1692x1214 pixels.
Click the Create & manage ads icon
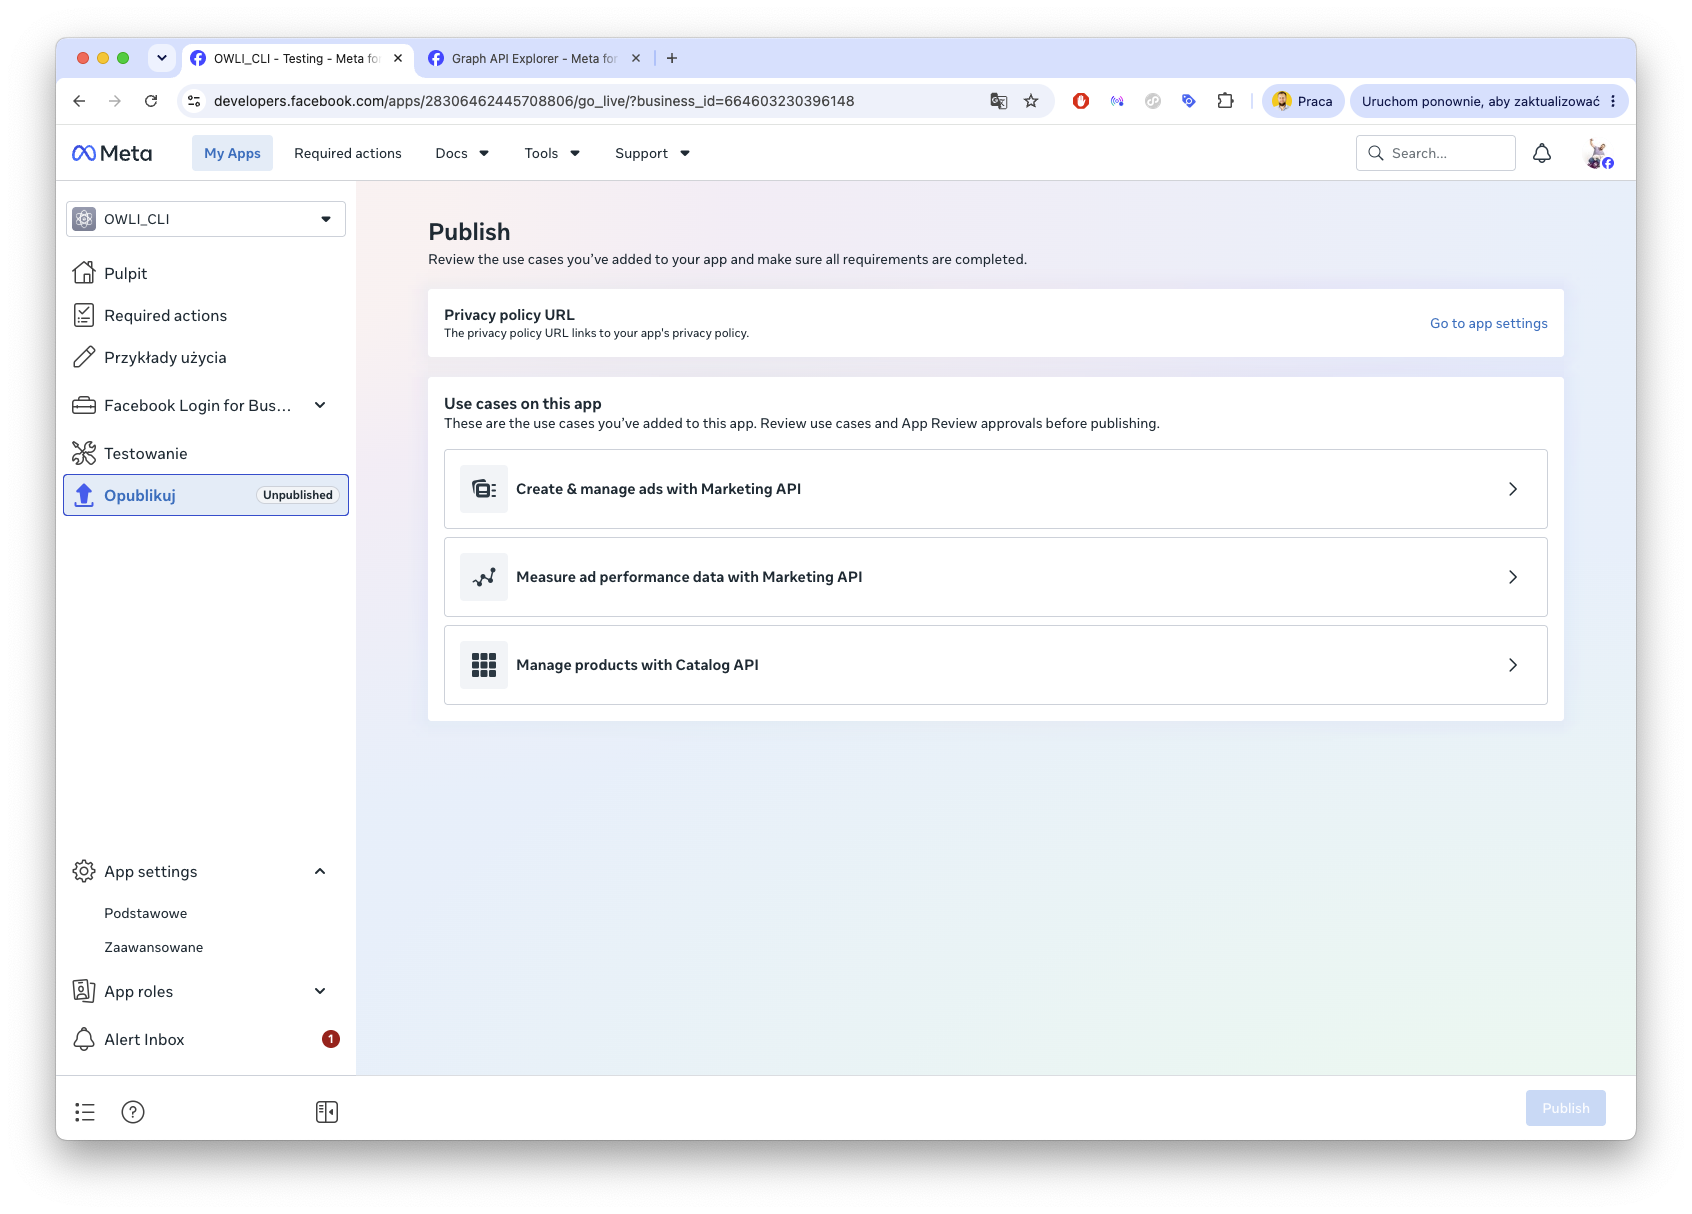[x=484, y=489]
